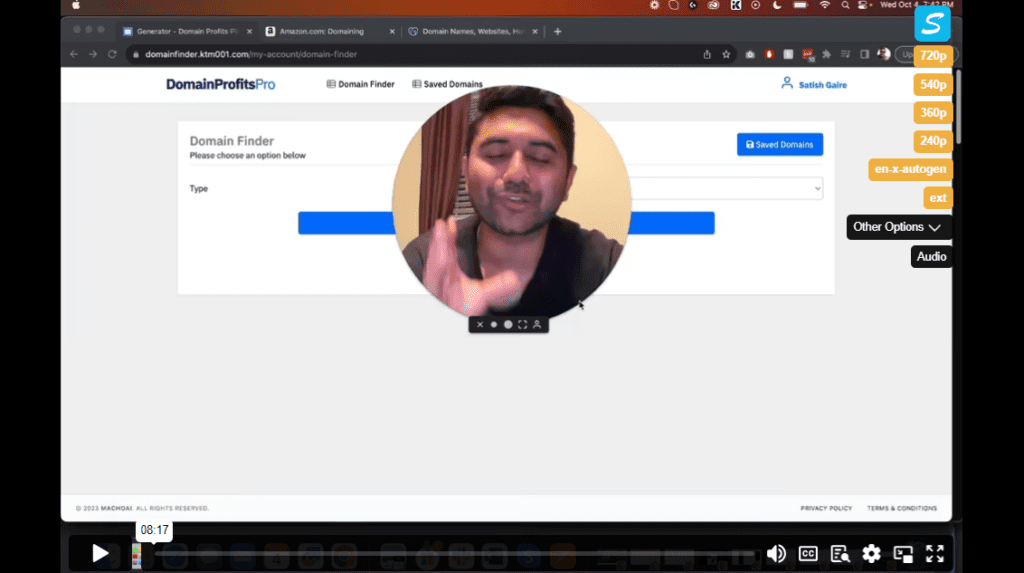Mute the video volume

point(776,553)
